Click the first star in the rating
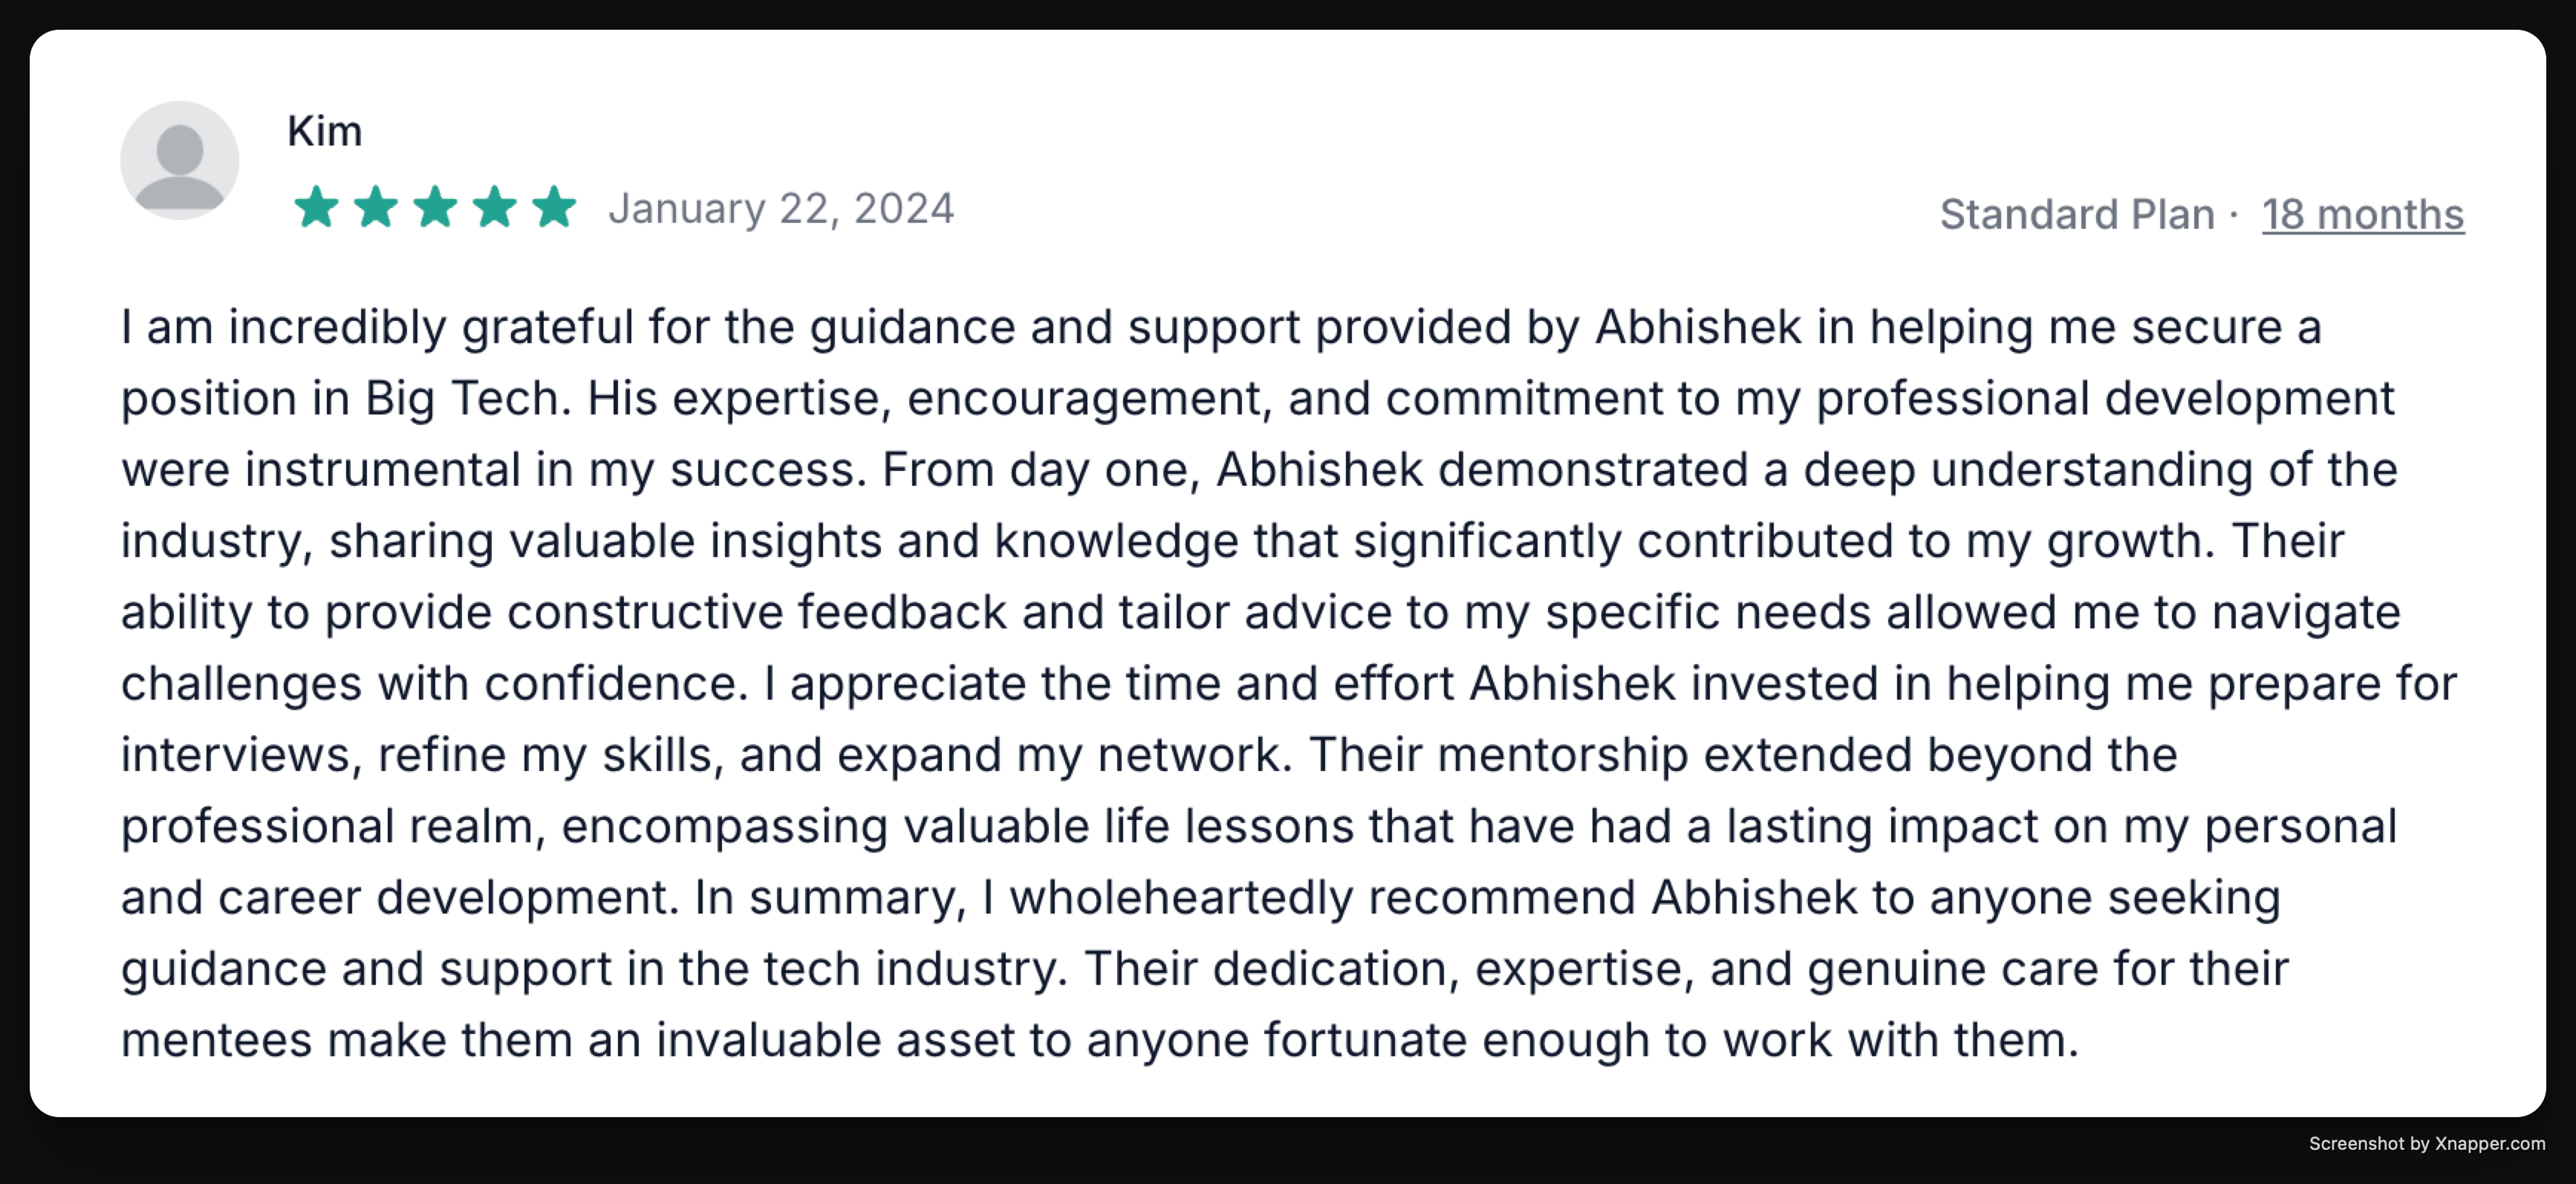Viewport: 2576px width, 1184px height. [317, 208]
